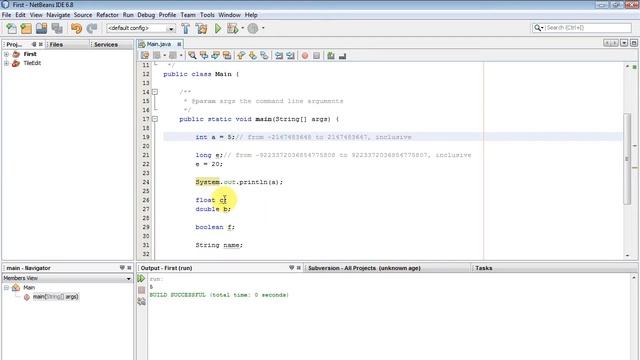The width and height of the screenshot is (640, 360).
Task: Click the Output window stop square button
Action: coord(141,290)
